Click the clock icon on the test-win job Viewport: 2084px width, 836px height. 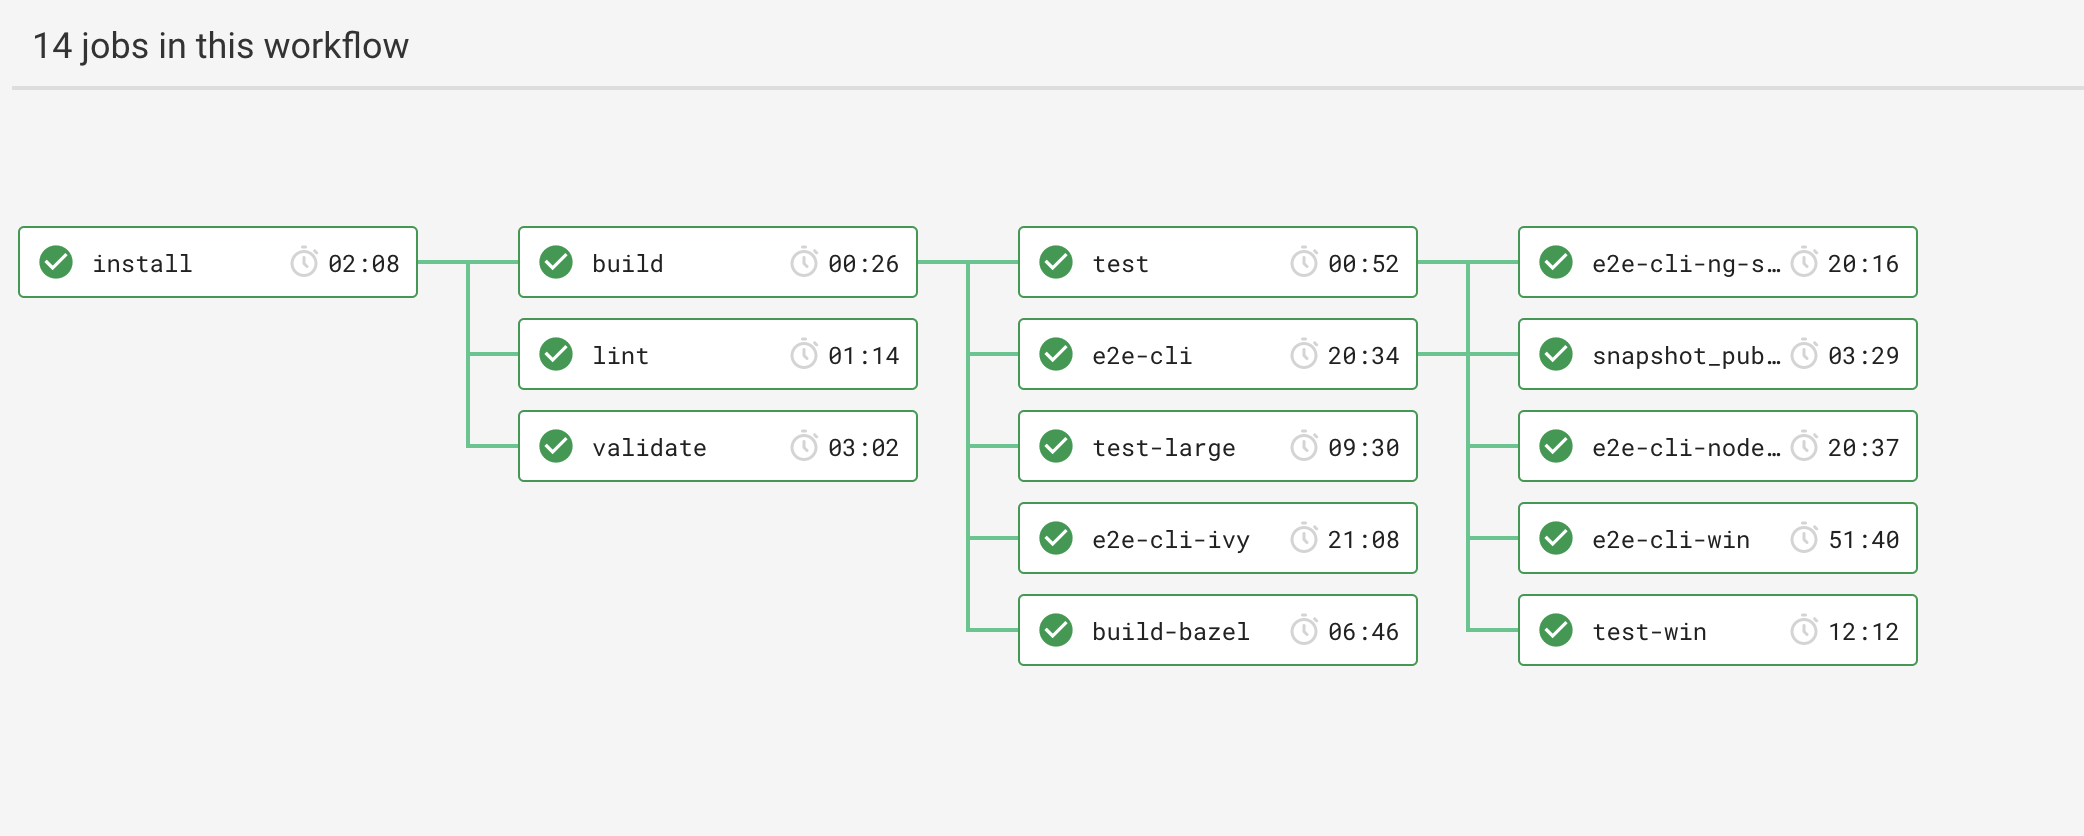tap(1804, 630)
